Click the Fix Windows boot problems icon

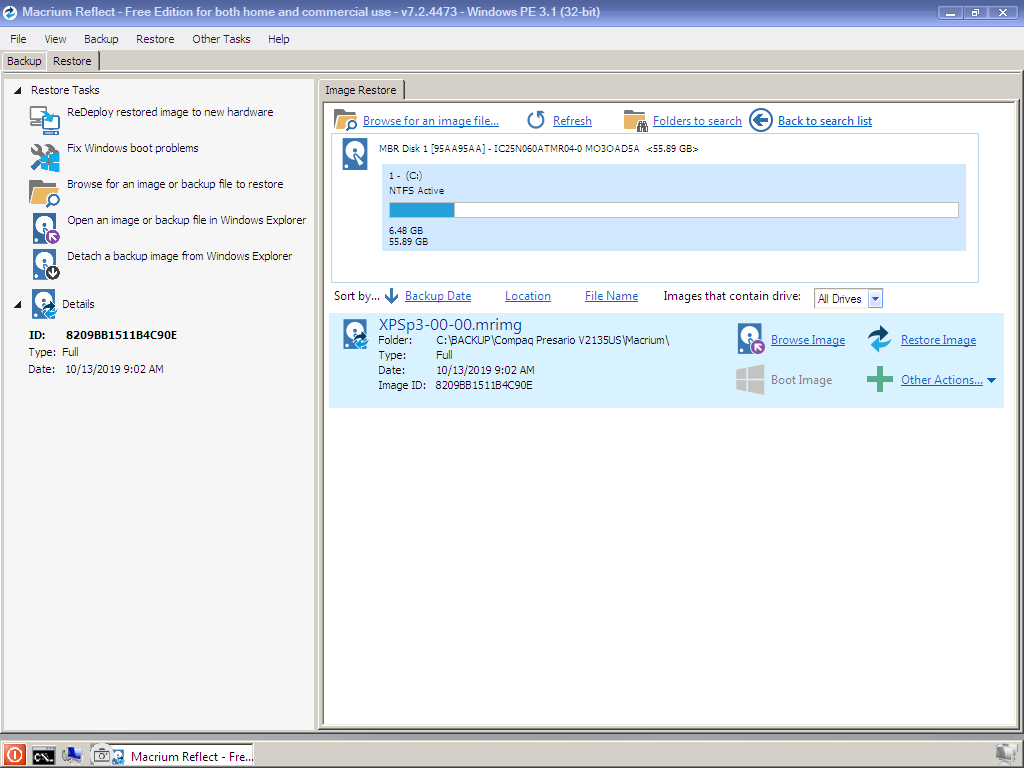coord(44,157)
